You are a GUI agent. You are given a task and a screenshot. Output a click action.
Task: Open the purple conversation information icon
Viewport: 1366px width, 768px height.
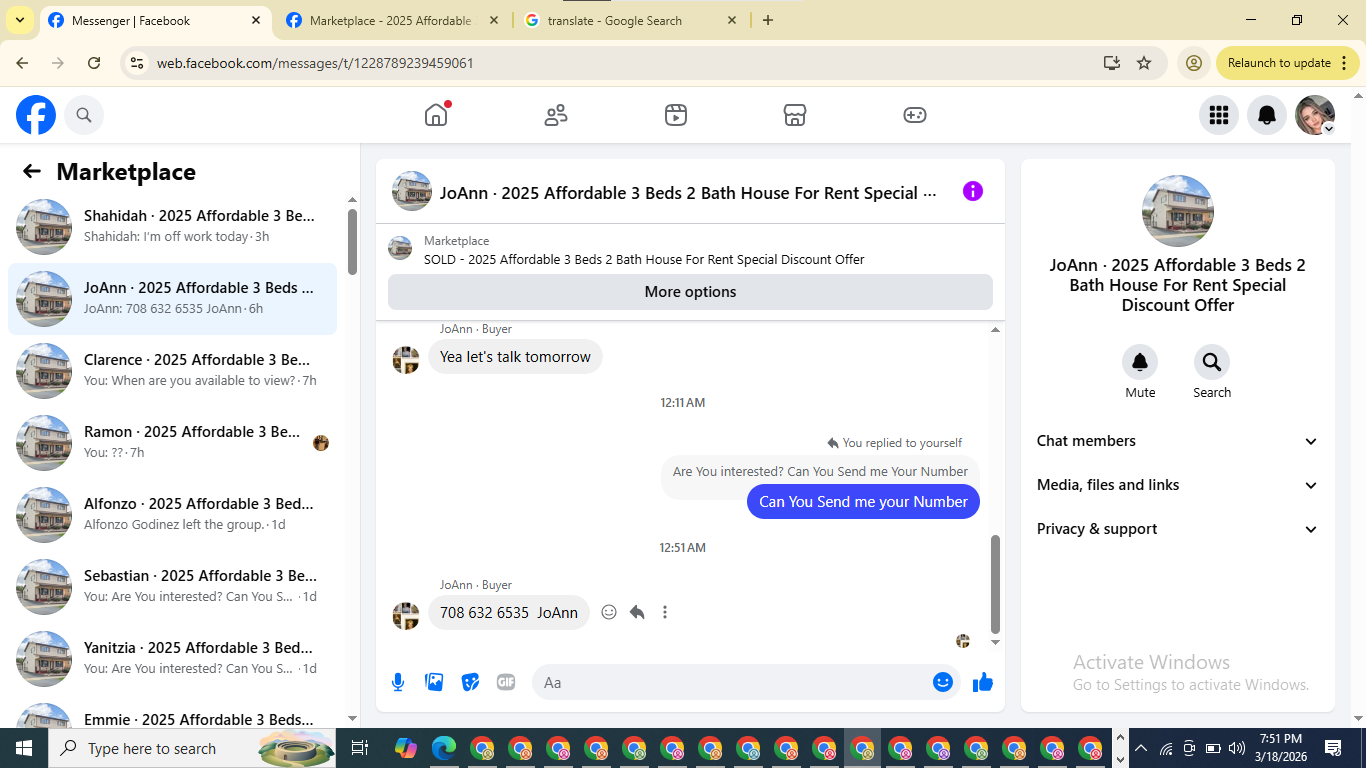point(973,191)
